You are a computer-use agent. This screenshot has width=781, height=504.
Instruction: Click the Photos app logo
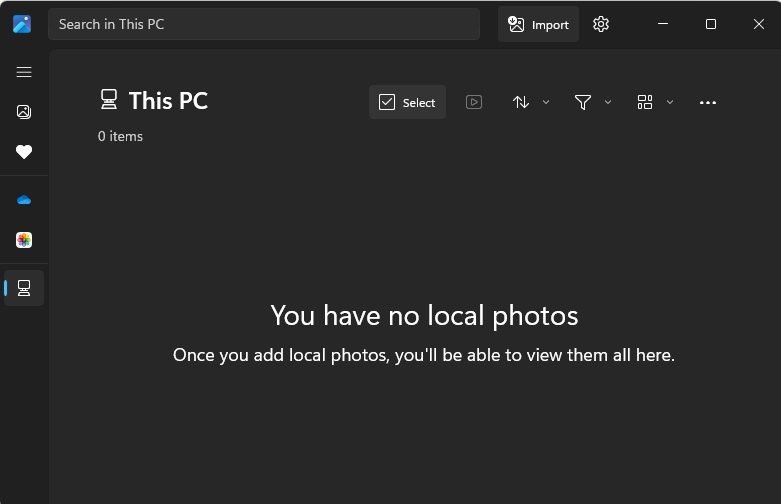(x=22, y=24)
